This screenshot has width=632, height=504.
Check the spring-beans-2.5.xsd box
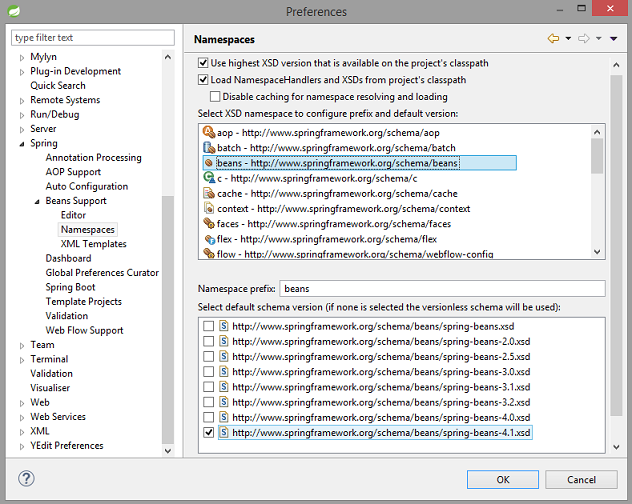tap(208, 356)
